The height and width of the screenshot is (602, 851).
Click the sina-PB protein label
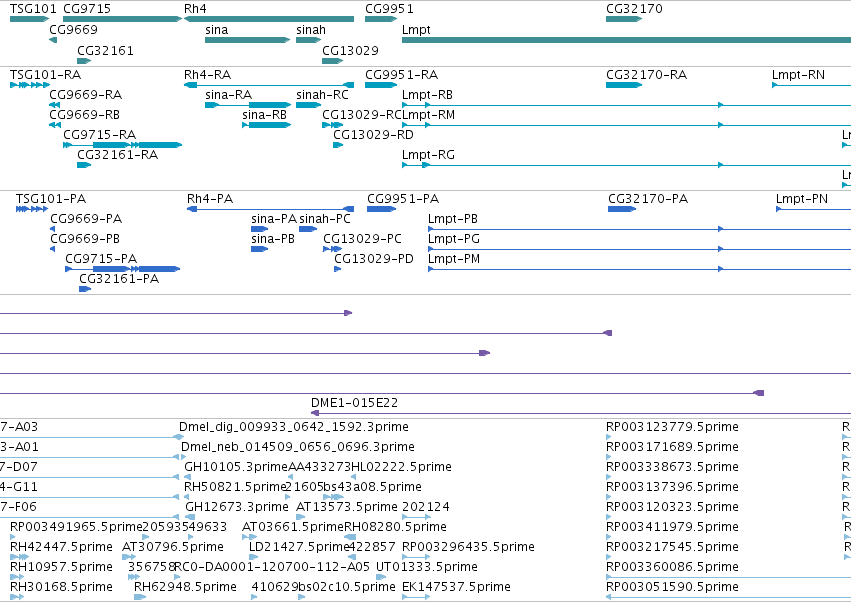273,239
